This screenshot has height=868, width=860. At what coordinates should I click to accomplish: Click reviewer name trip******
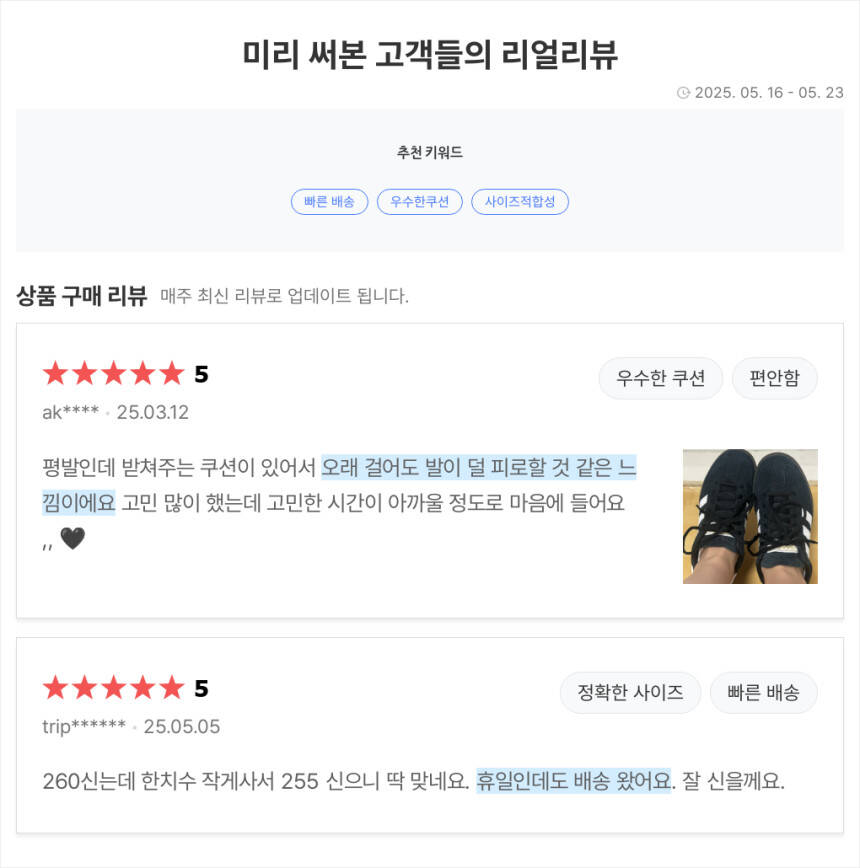point(84,726)
